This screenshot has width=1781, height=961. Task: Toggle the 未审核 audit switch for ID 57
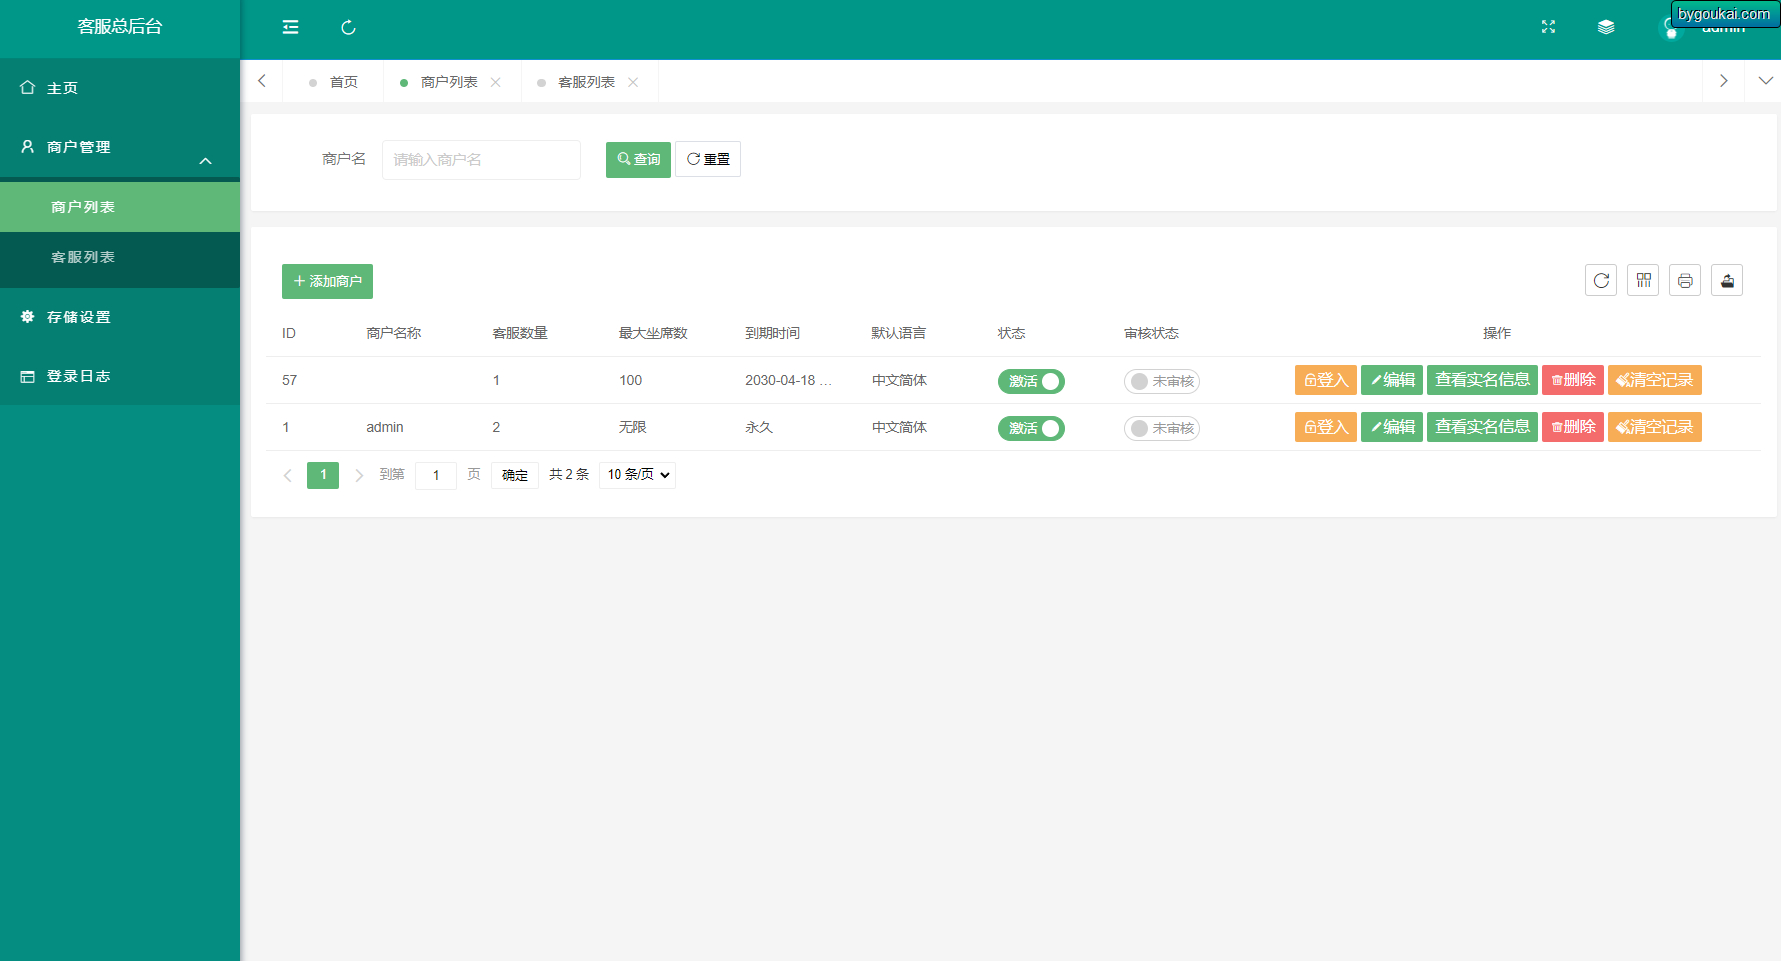(x=1161, y=381)
